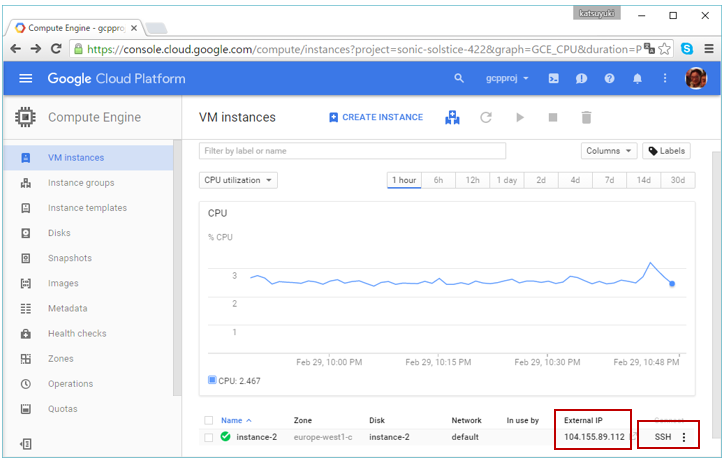The width and height of the screenshot is (723, 459).
Task: Click browser back arrow
Action: [x=16, y=48]
